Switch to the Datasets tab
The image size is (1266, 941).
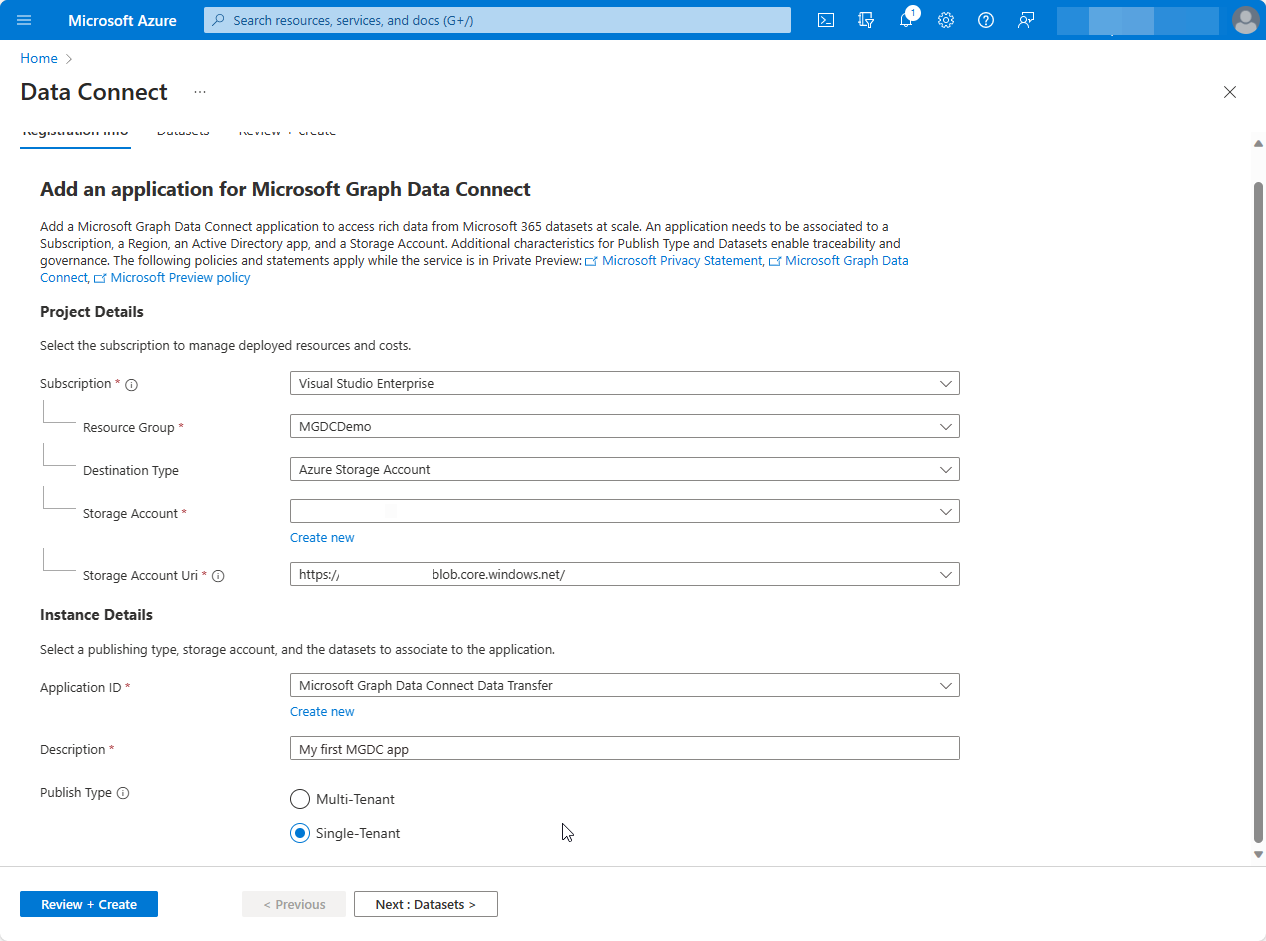[x=183, y=130]
